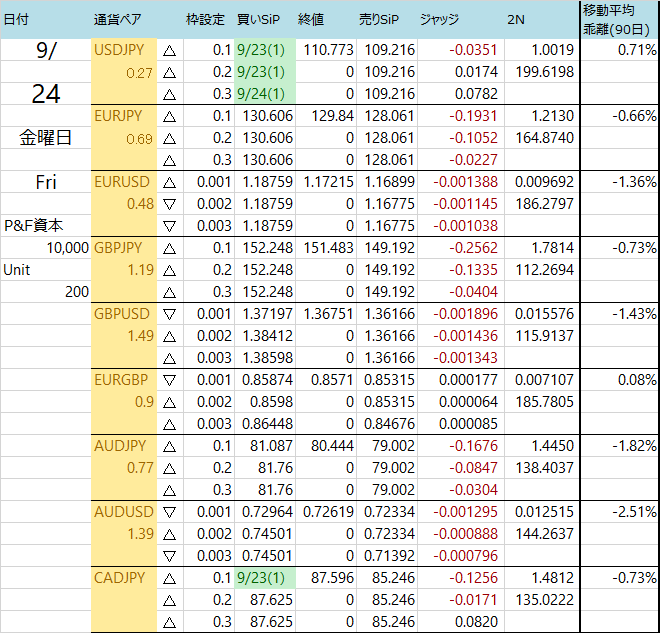Screen dimensions: 660x633
Task: Click the GBPUSD currency pair cell
Action: point(122,314)
